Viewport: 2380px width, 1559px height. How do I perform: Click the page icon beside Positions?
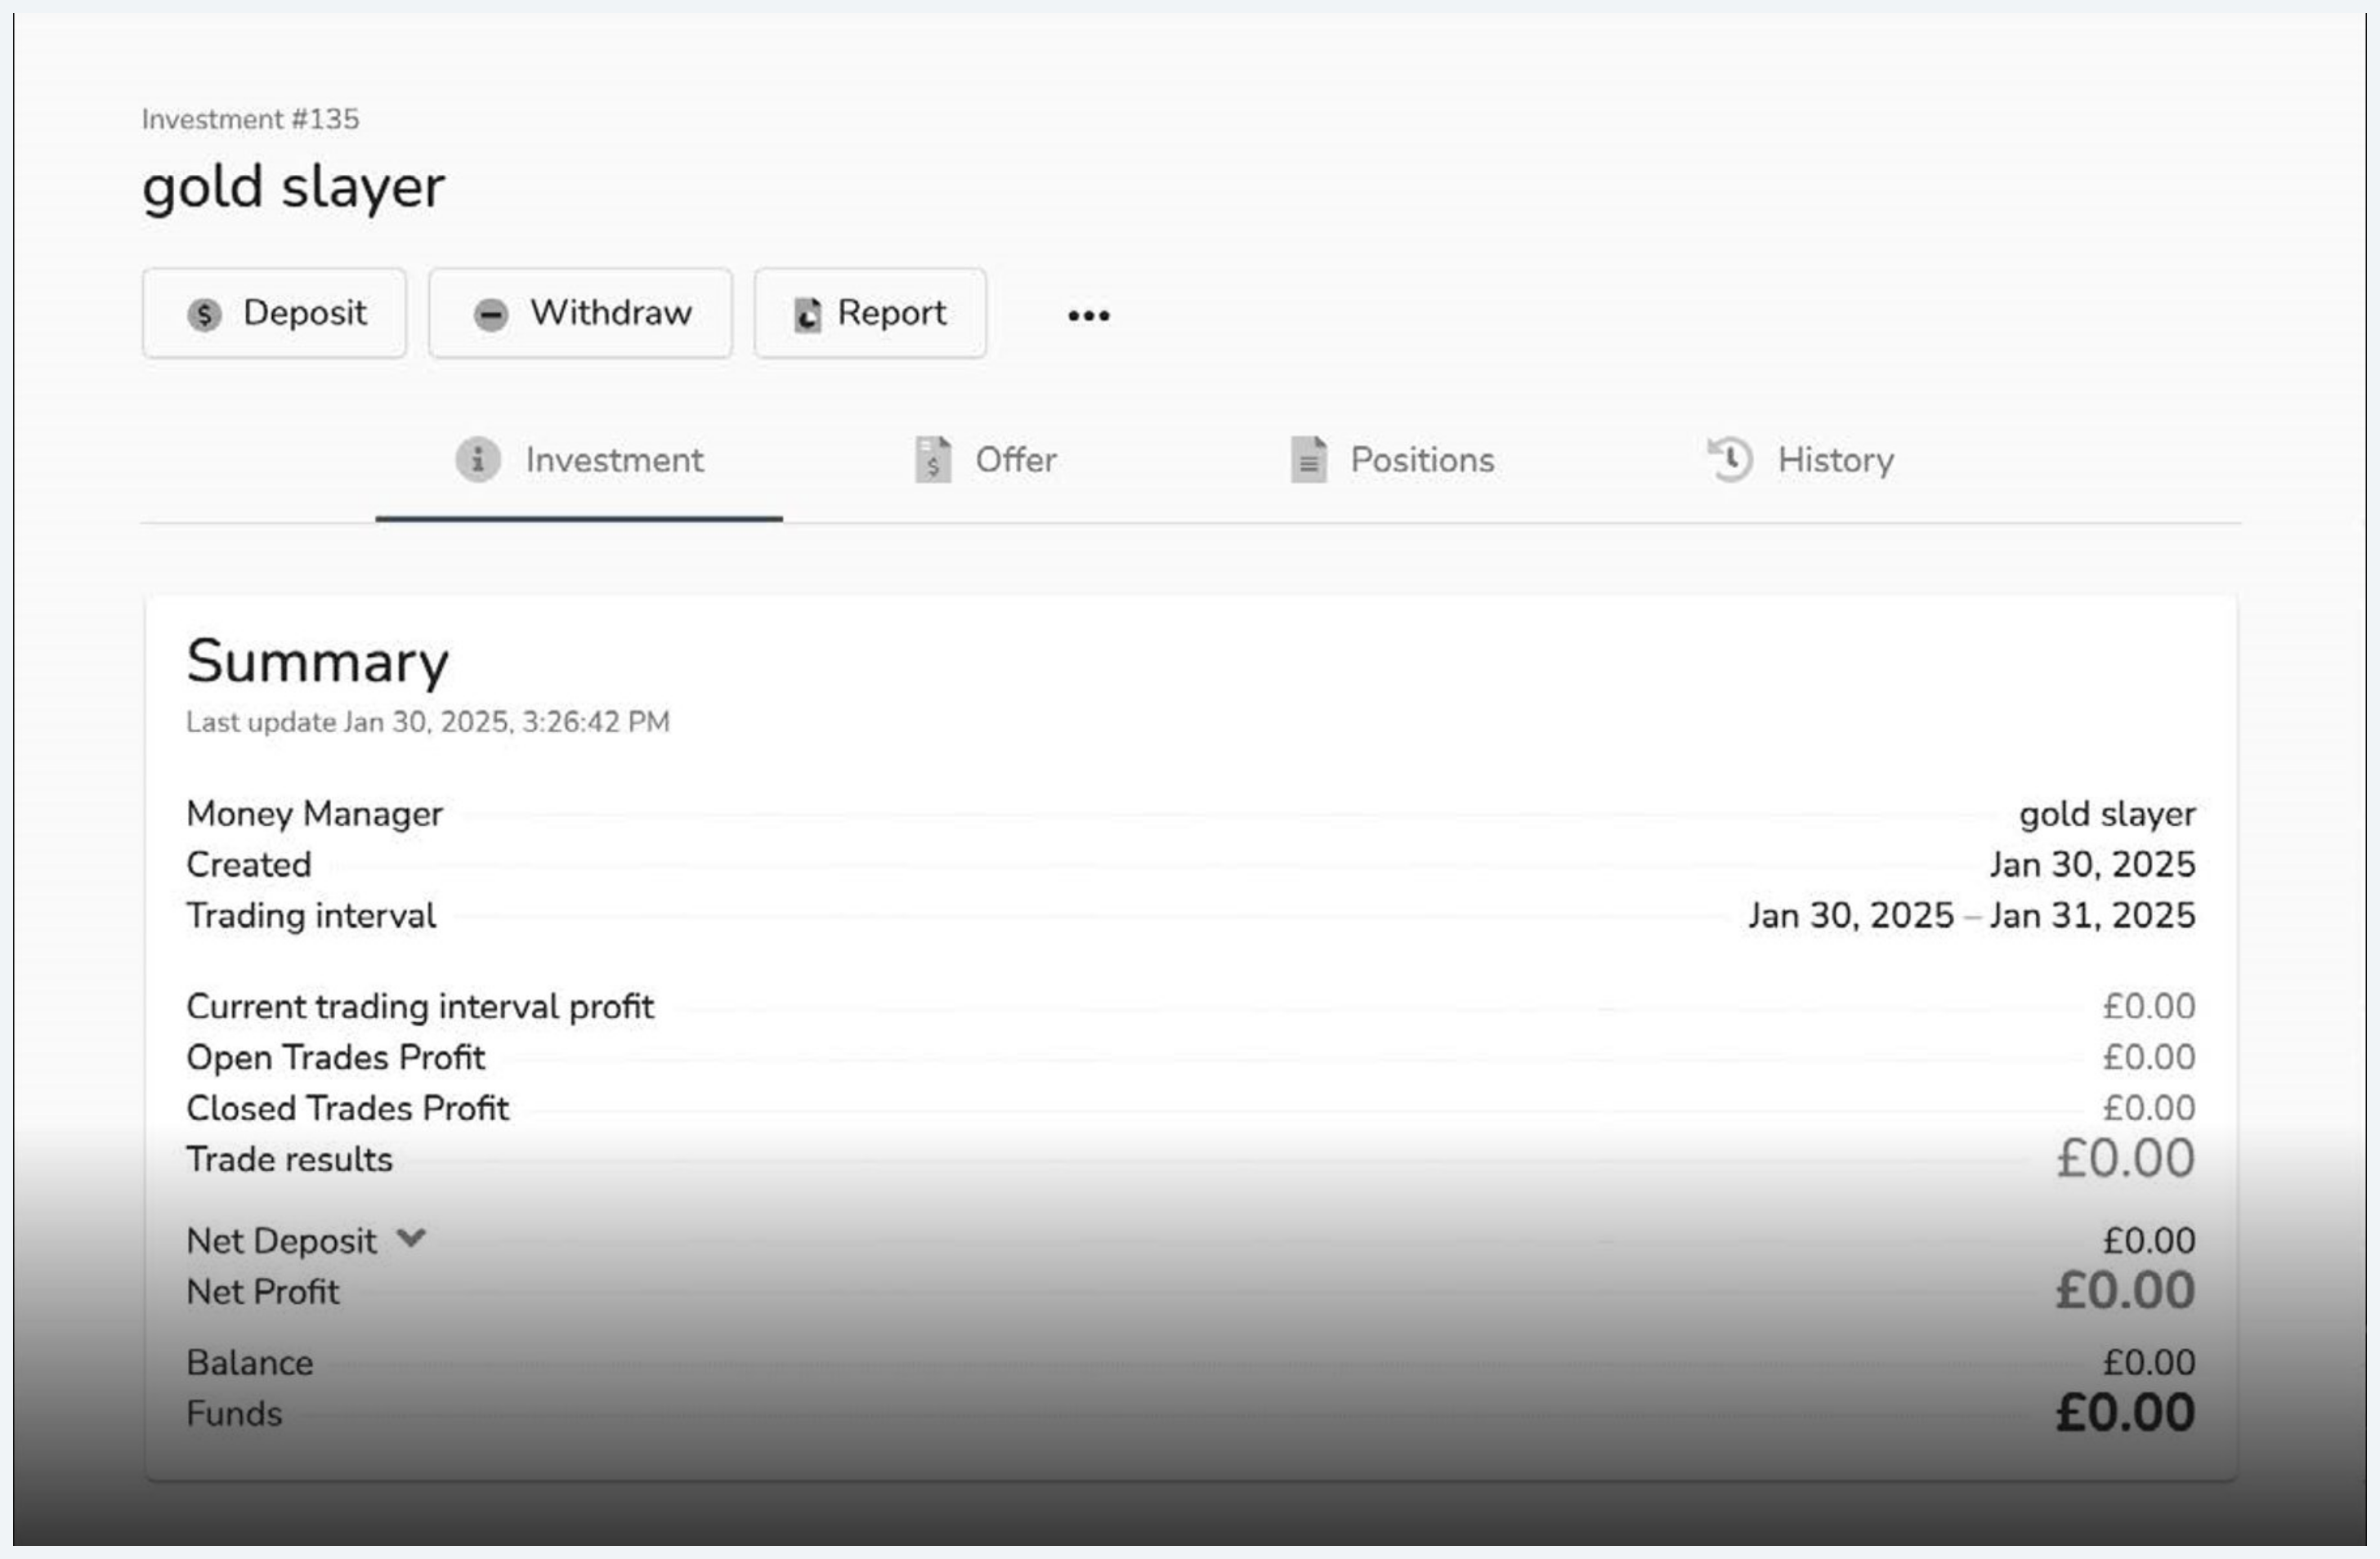1309,460
